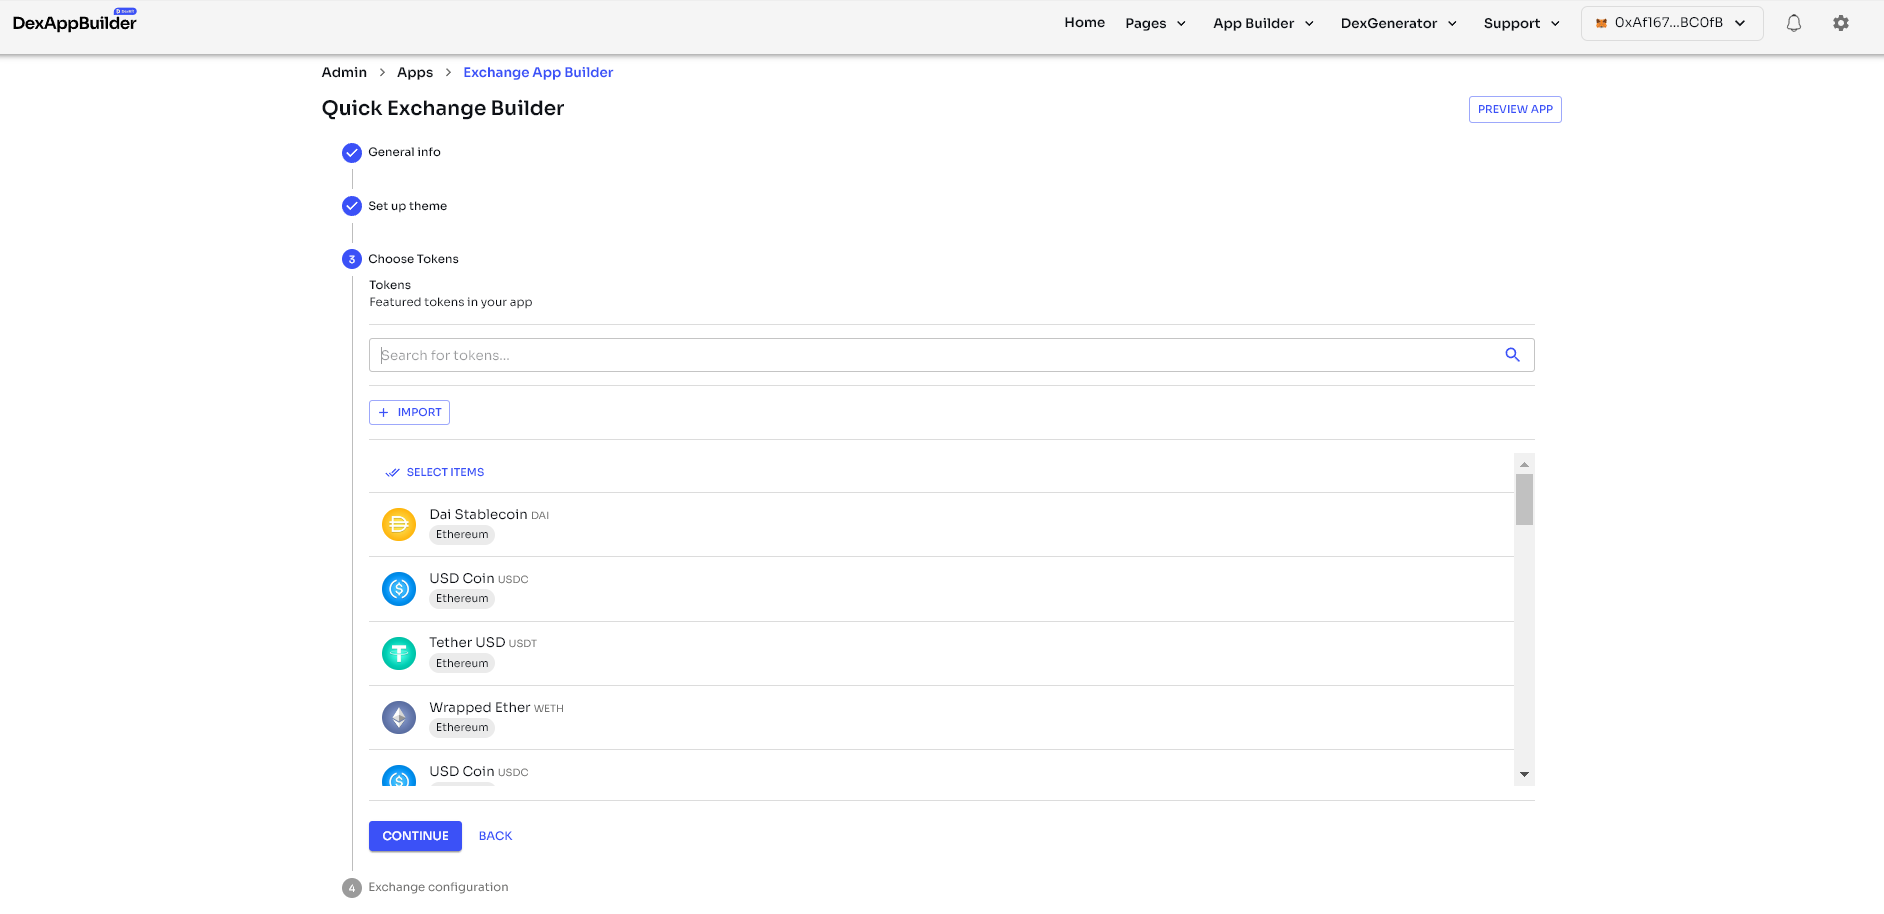1884x914 pixels.
Task: Click the Wrapped Ether token icon
Action: point(399,717)
